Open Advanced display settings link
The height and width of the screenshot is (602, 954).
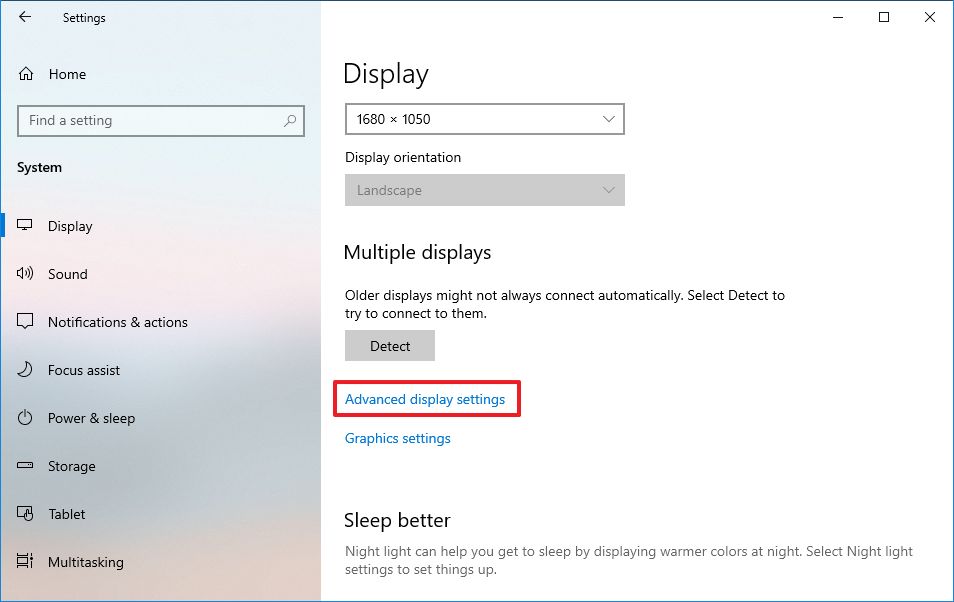point(425,399)
